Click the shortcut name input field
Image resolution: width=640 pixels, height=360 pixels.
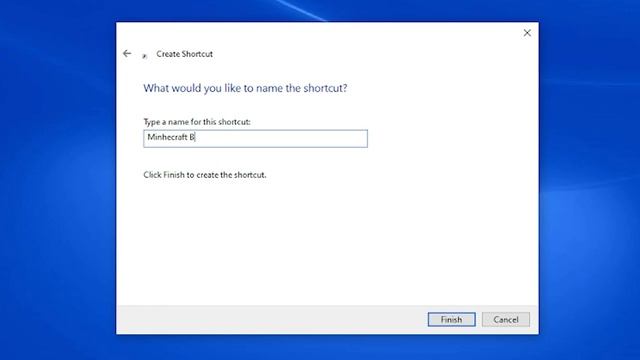pos(256,138)
